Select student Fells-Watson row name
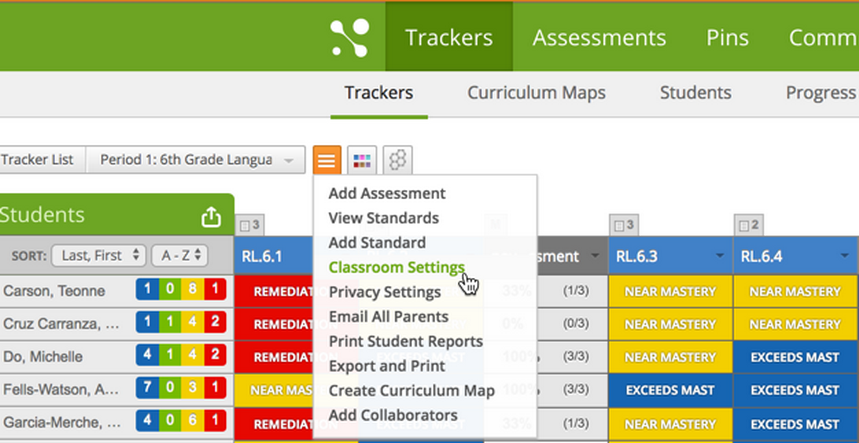Screen dimensions: 859x443 tap(60, 390)
